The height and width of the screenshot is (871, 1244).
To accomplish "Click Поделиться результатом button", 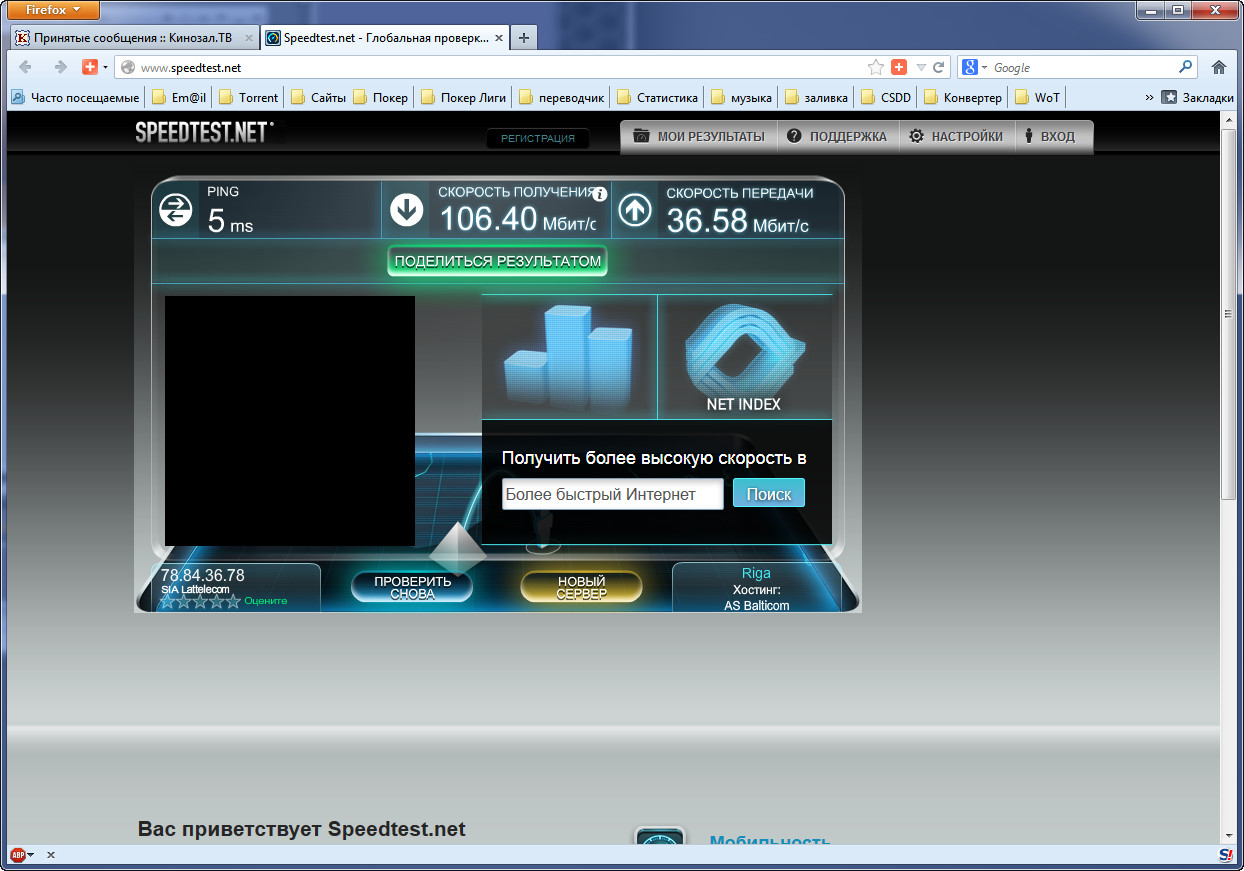I will [x=498, y=261].
